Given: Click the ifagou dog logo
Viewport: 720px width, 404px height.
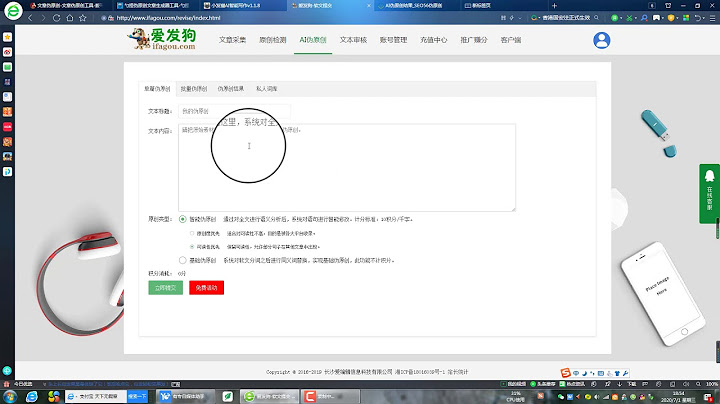Looking at the screenshot, I should click(x=162, y=39).
